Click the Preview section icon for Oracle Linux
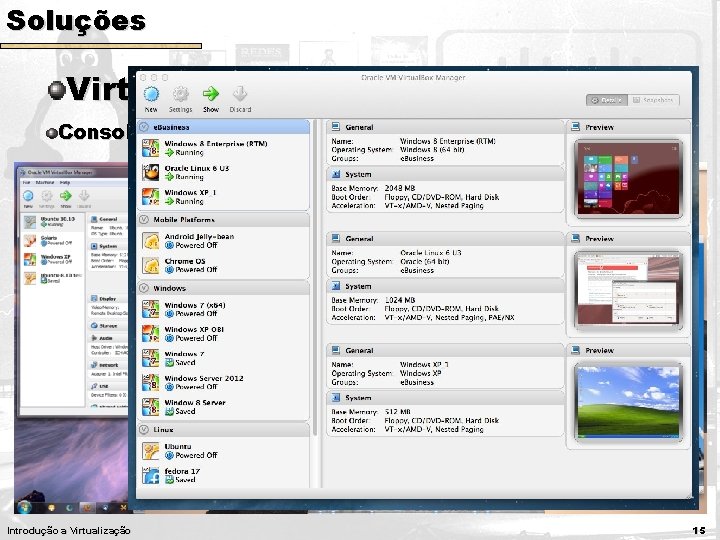 point(575,238)
